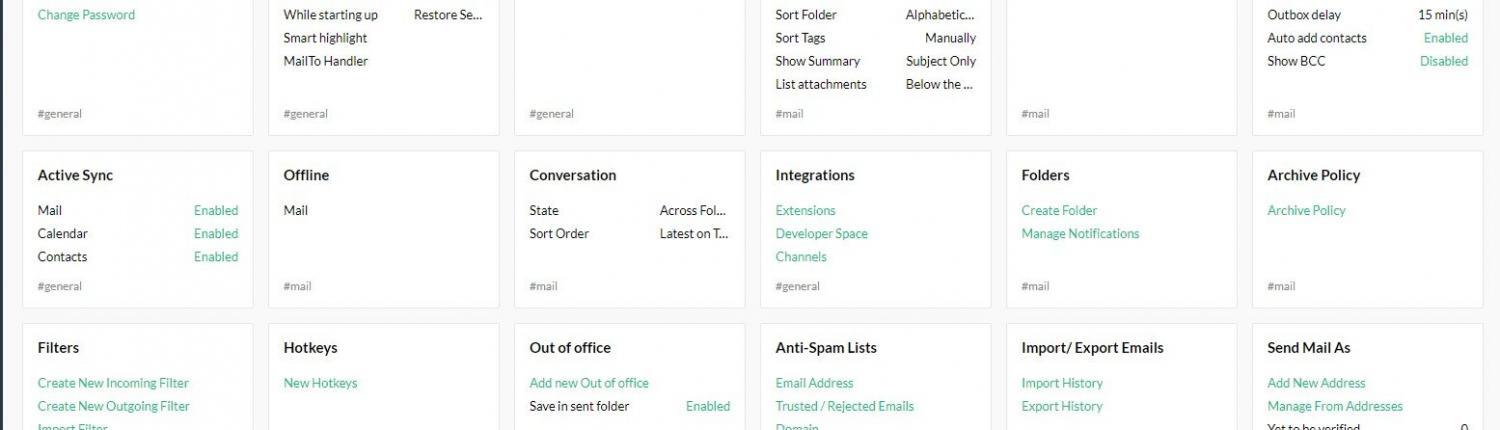
Task: Open Manage From Addresses
Action: (1335, 407)
